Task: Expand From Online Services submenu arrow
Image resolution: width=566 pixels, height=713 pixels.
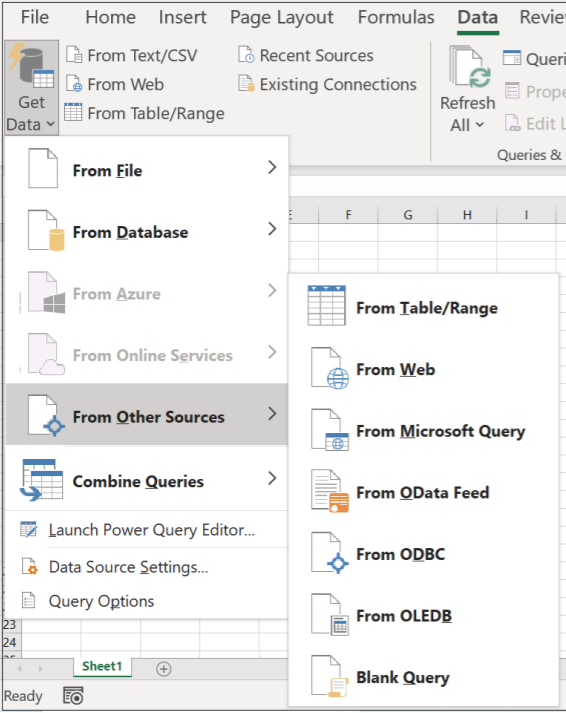Action: click(272, 352)
